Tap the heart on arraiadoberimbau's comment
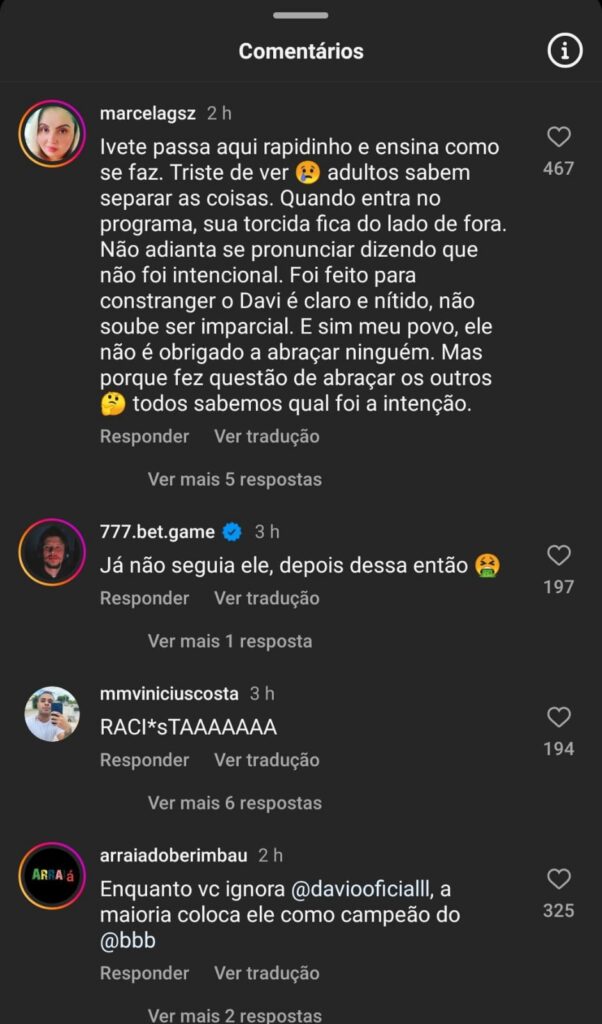 [559, 879]
